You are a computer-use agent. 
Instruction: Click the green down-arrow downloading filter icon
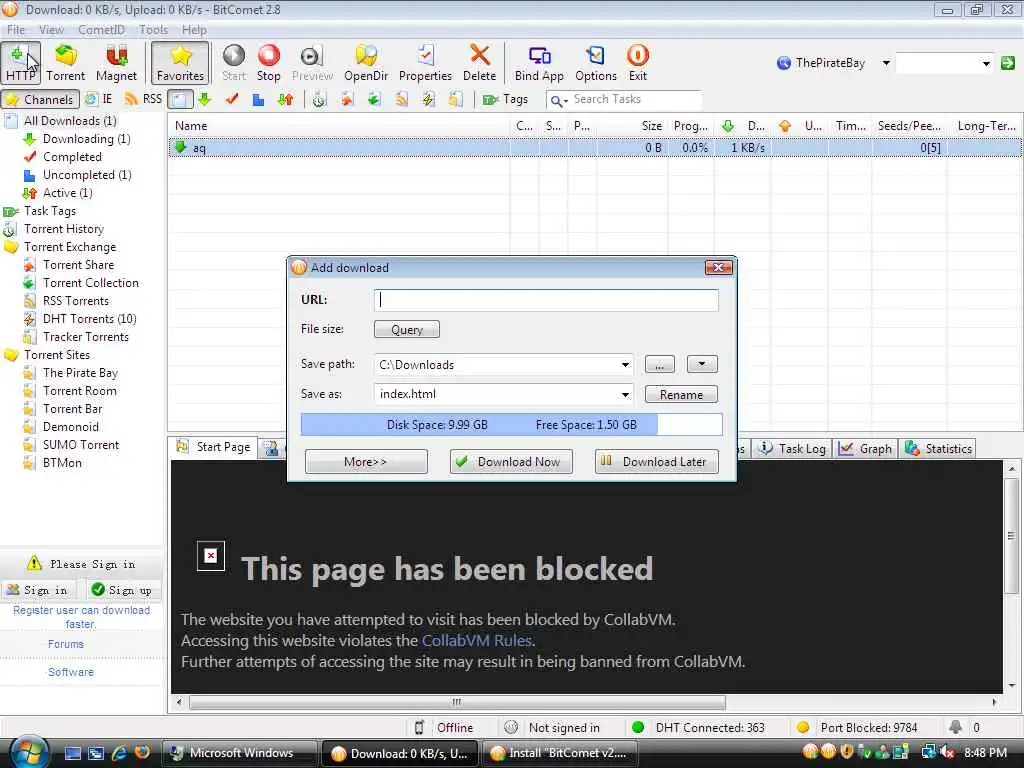[204, 99]
